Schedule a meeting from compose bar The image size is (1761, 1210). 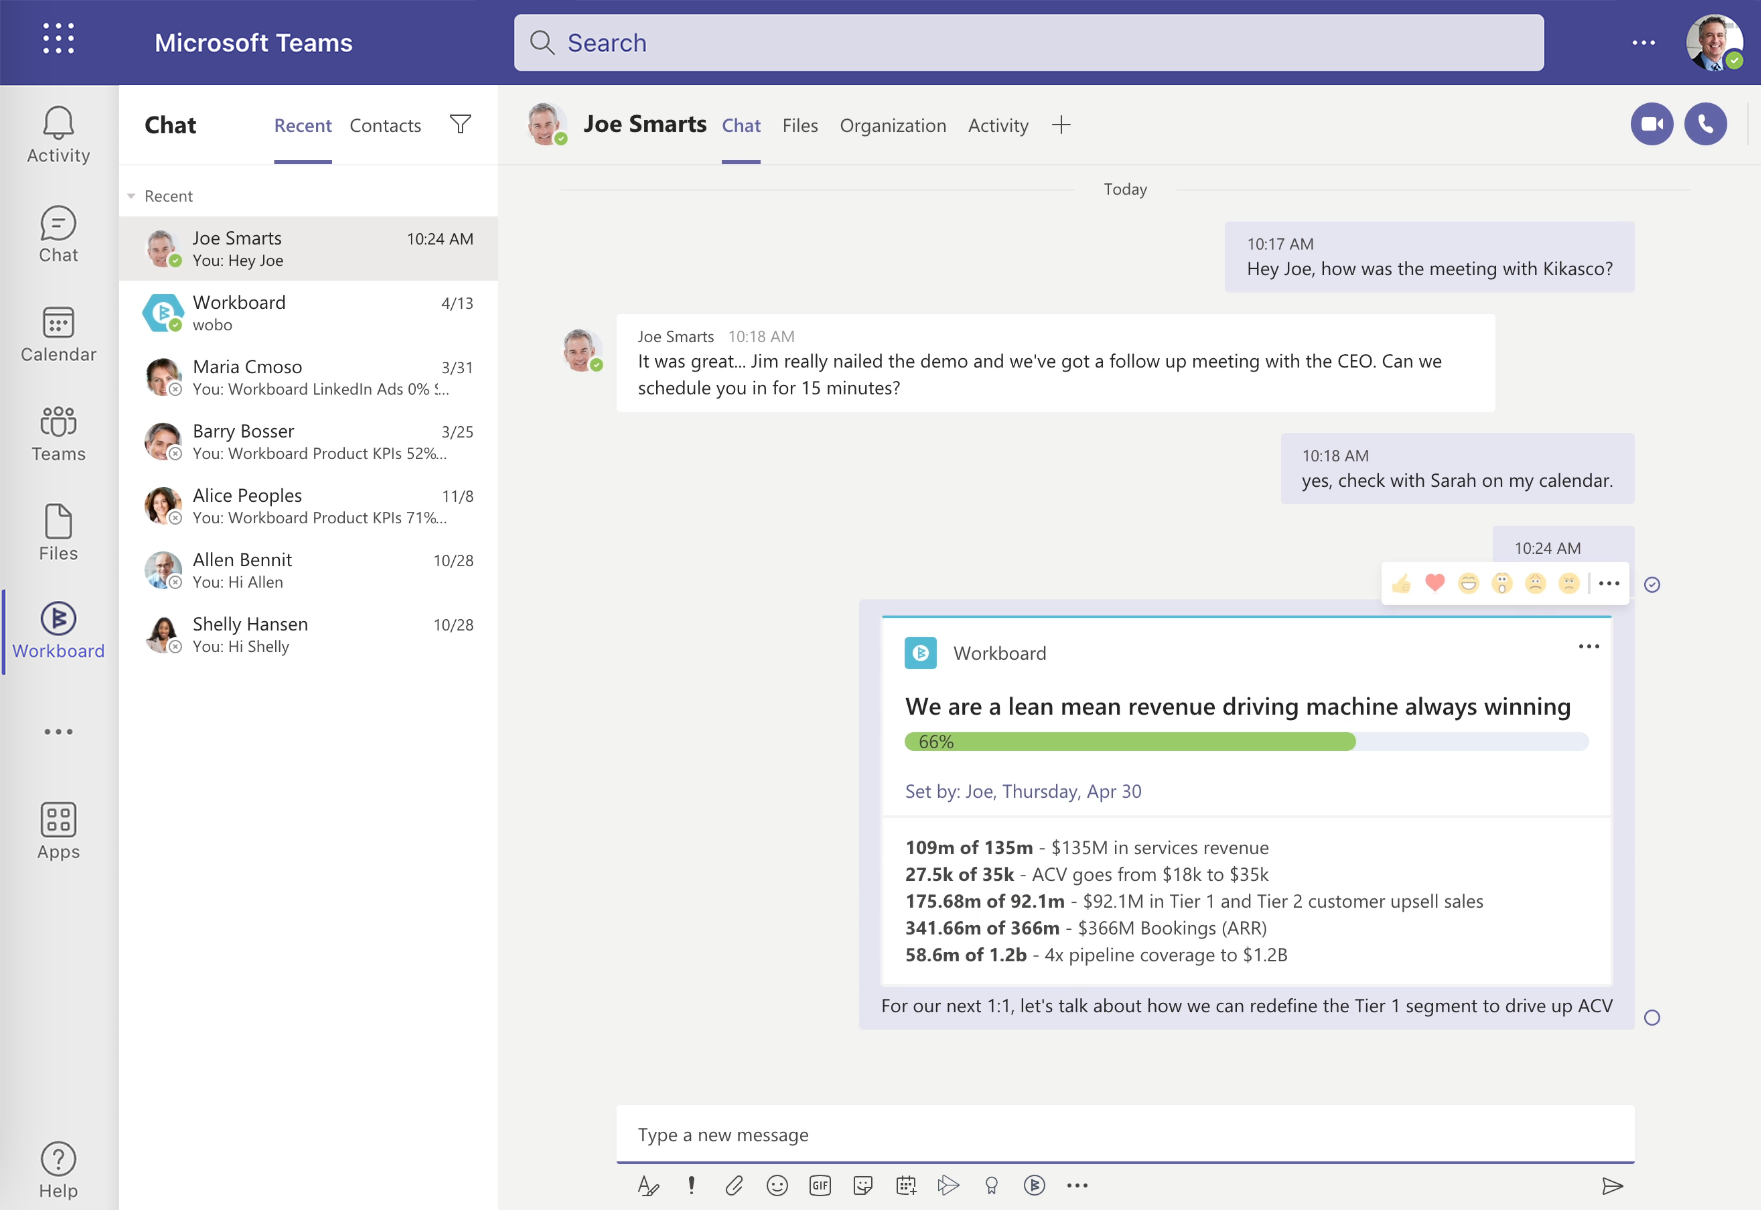click(906, 1186)
